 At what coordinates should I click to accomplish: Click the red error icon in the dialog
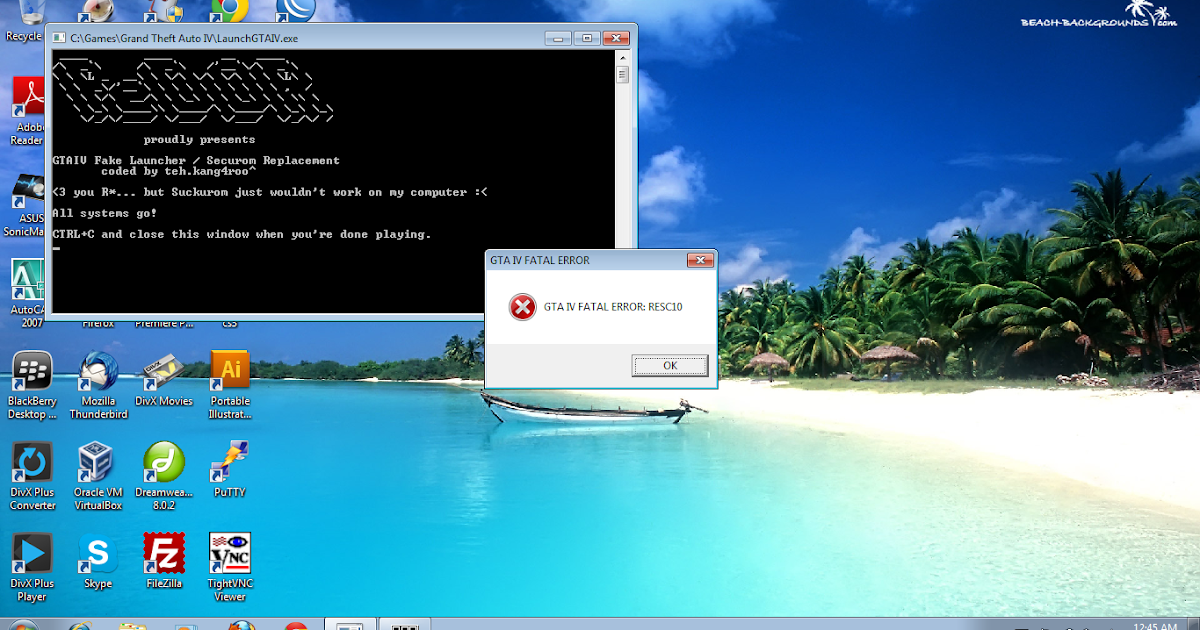[x=522, y=307]
